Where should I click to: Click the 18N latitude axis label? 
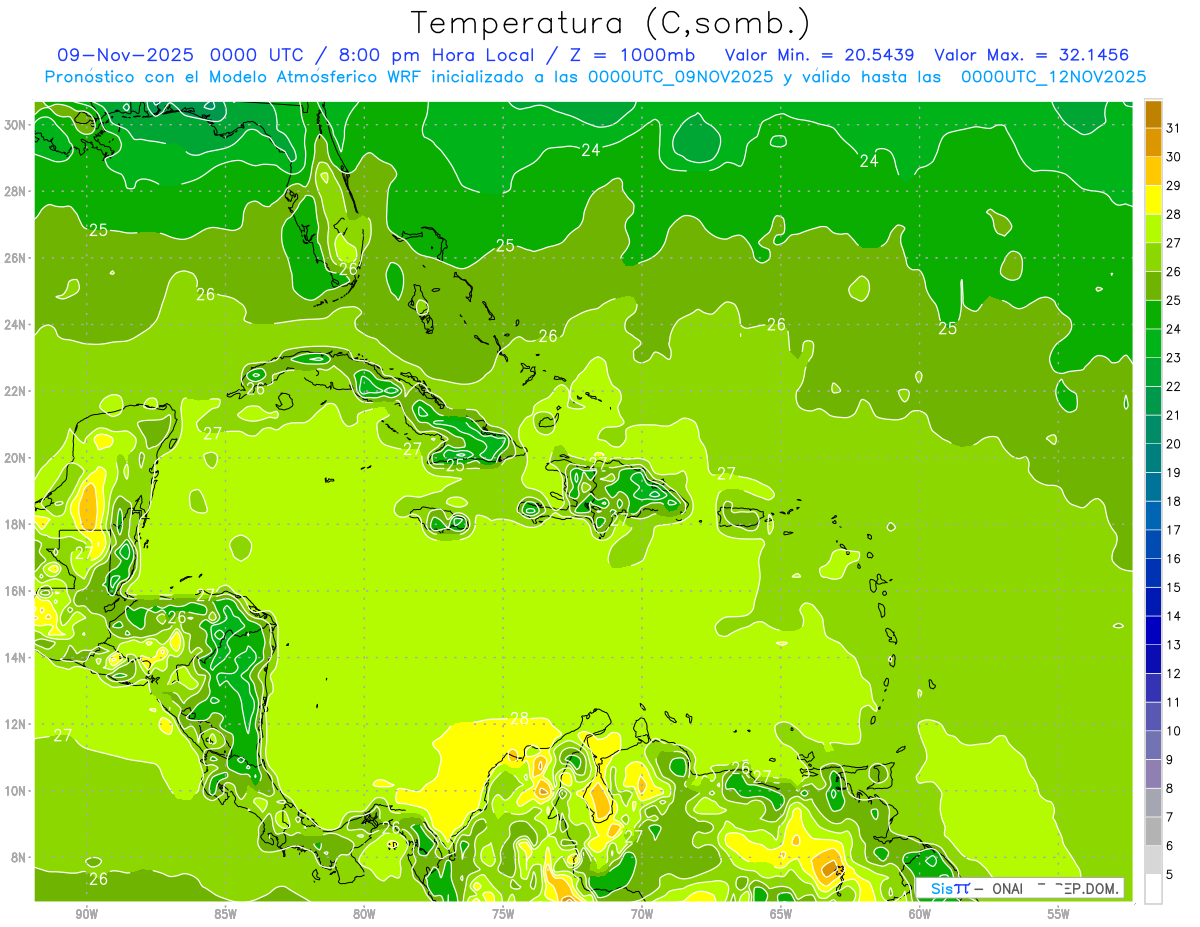[15, 525]
